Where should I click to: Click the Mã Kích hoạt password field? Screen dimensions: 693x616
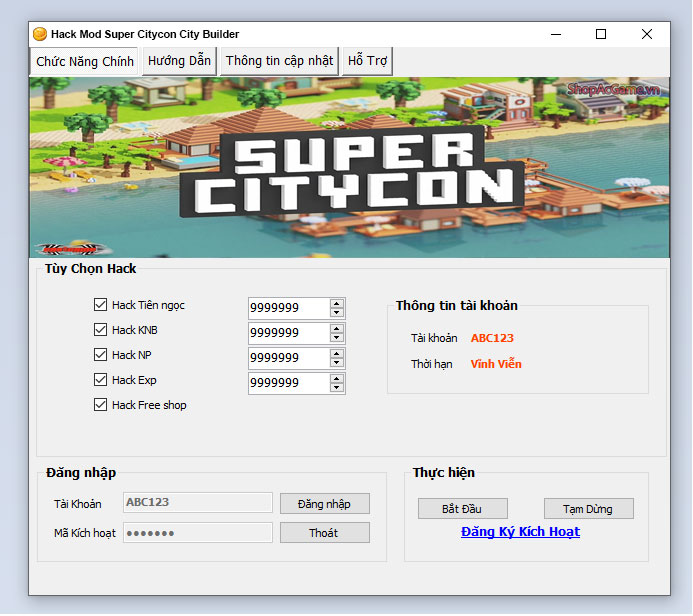point(198,532)
